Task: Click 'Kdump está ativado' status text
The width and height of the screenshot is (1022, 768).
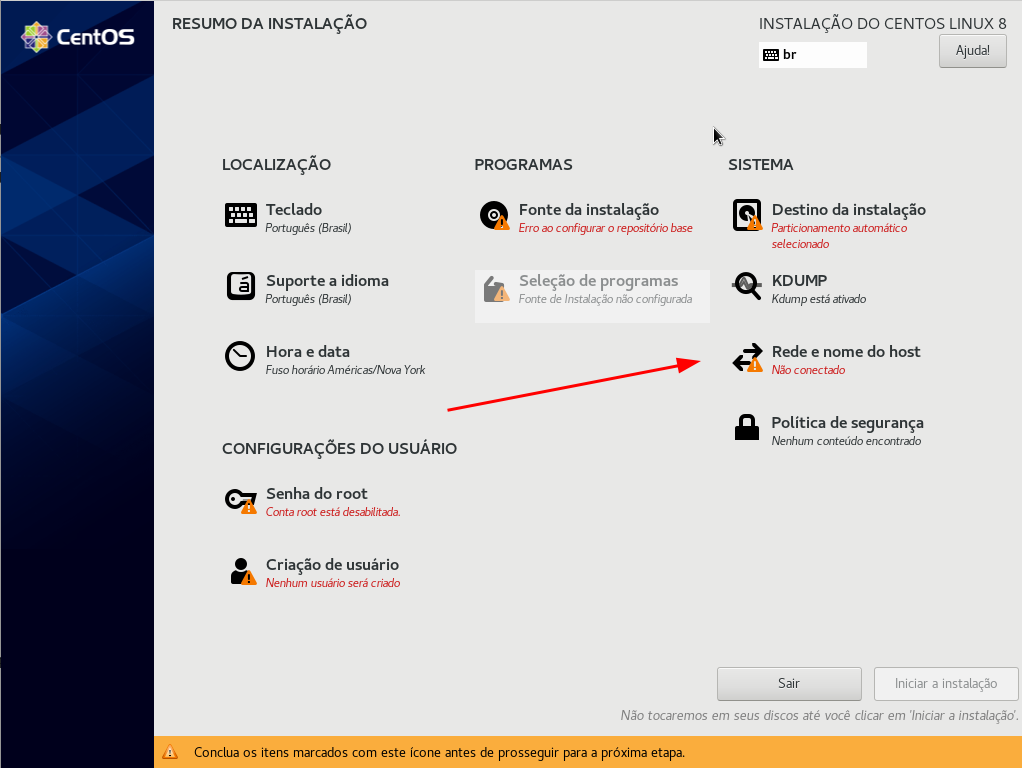Action: [819, 299]
